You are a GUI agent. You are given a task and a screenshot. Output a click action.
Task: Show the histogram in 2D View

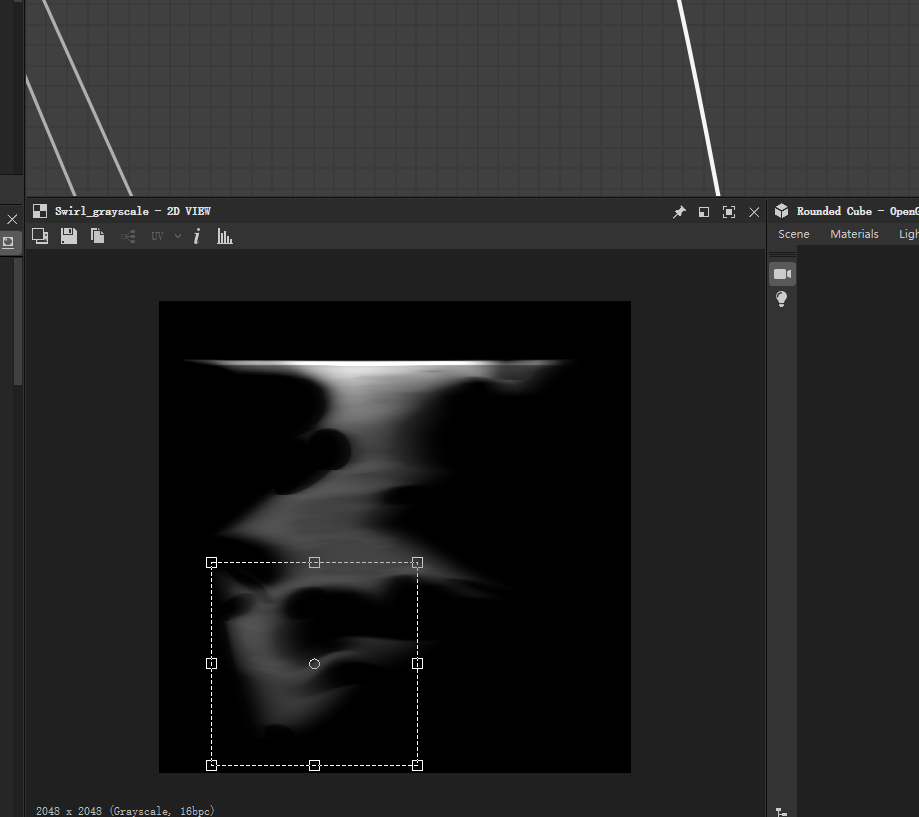225,236
